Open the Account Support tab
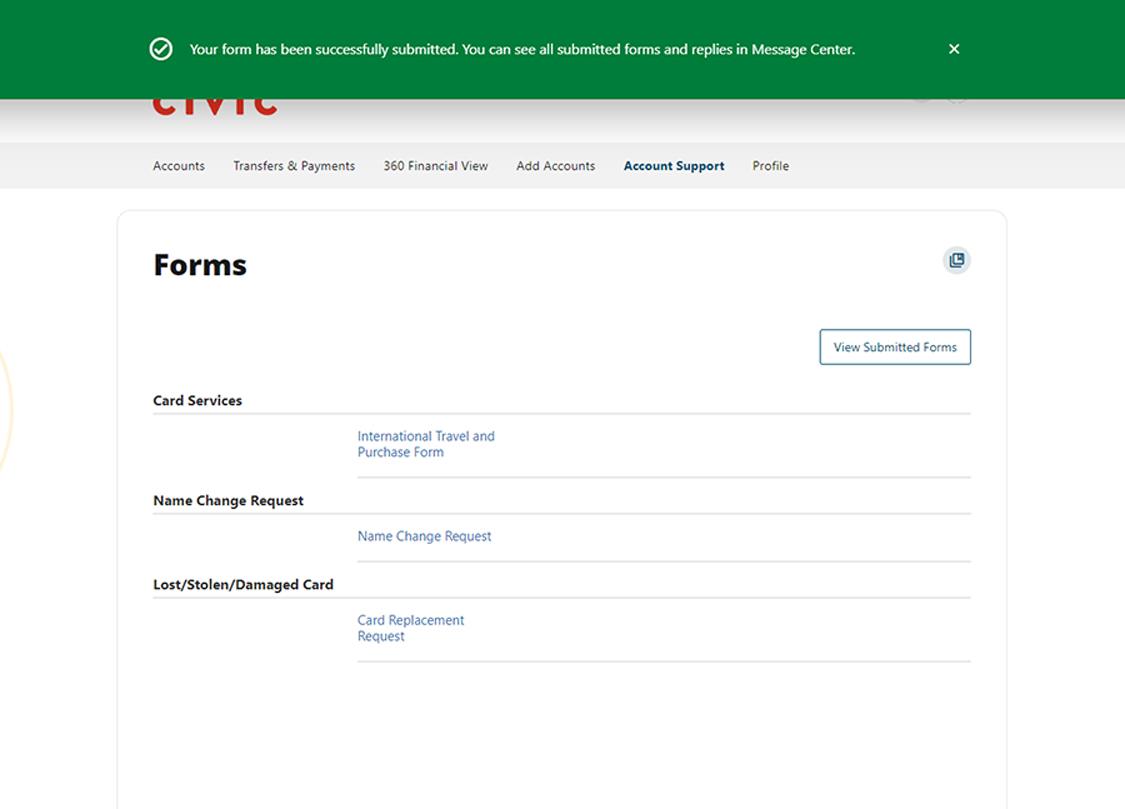 point(674,166)
